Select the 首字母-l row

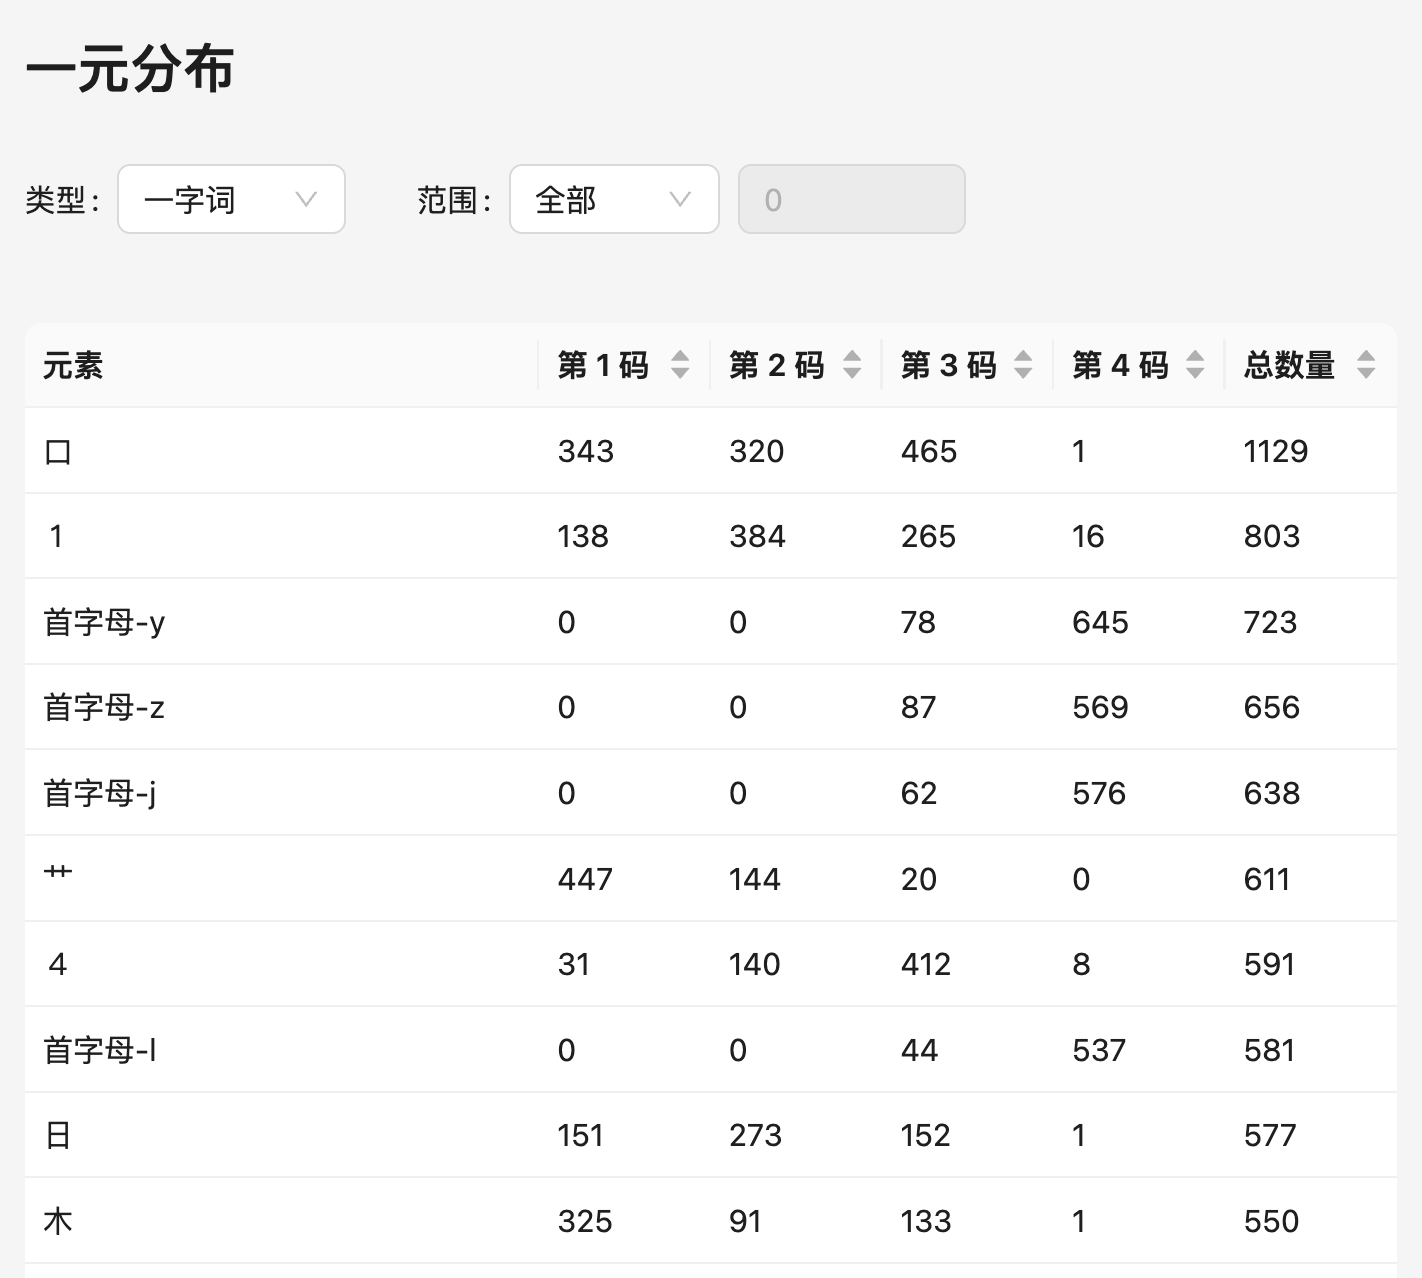pyautogui.click(x=100, y=1050)
